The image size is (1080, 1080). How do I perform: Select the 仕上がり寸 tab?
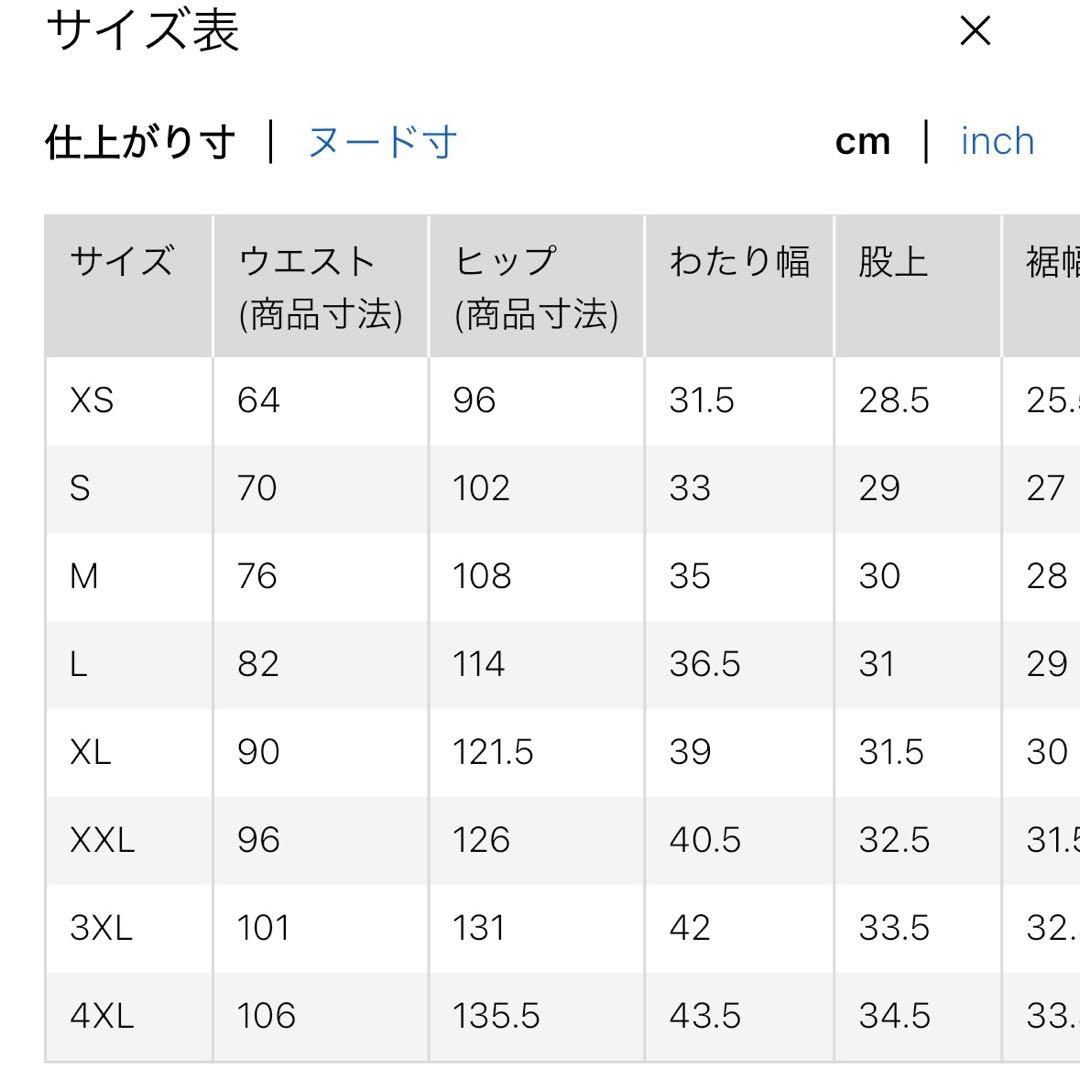(141, 142)
